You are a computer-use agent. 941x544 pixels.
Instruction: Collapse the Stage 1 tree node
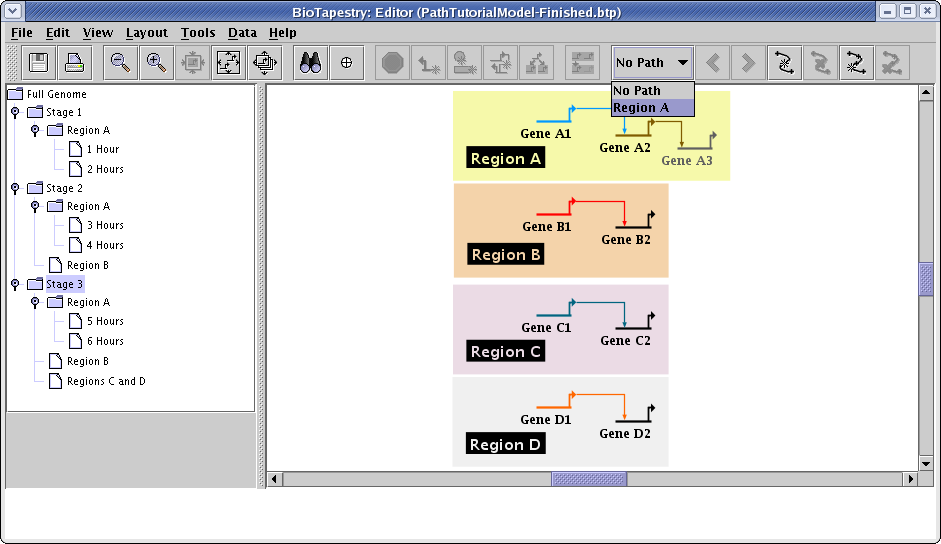15,113
